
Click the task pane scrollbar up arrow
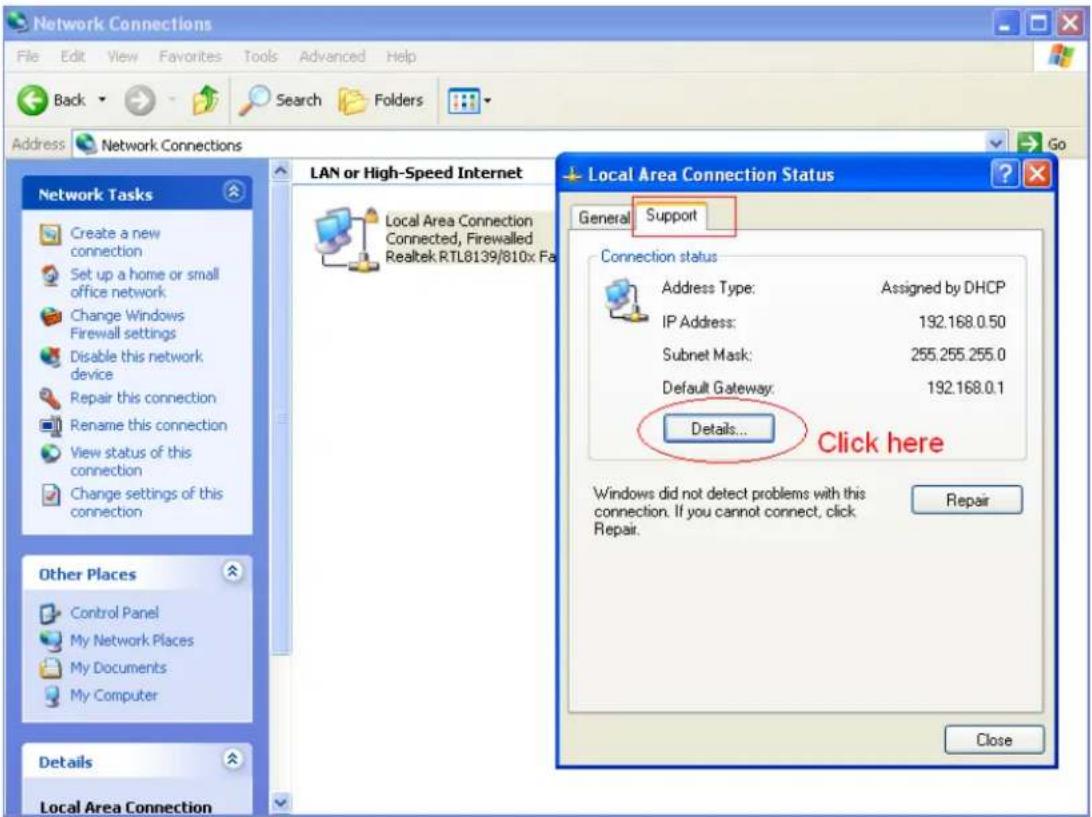279,170
